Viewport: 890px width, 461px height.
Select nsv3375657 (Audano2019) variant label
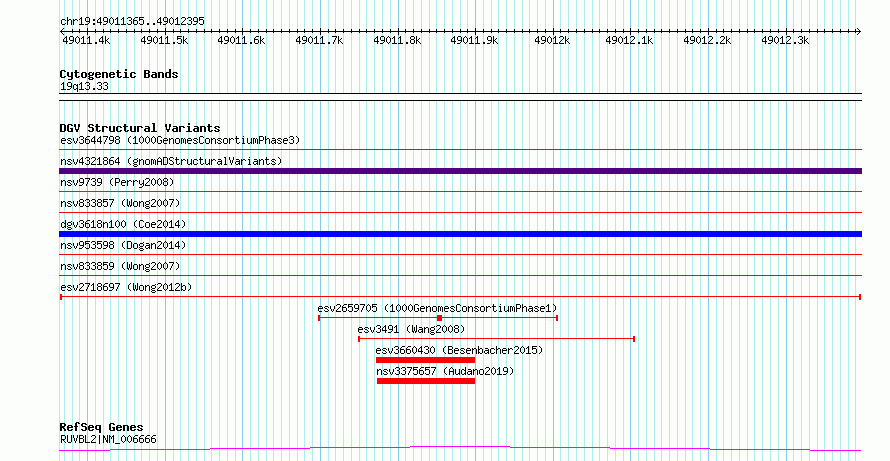point(445,371)
